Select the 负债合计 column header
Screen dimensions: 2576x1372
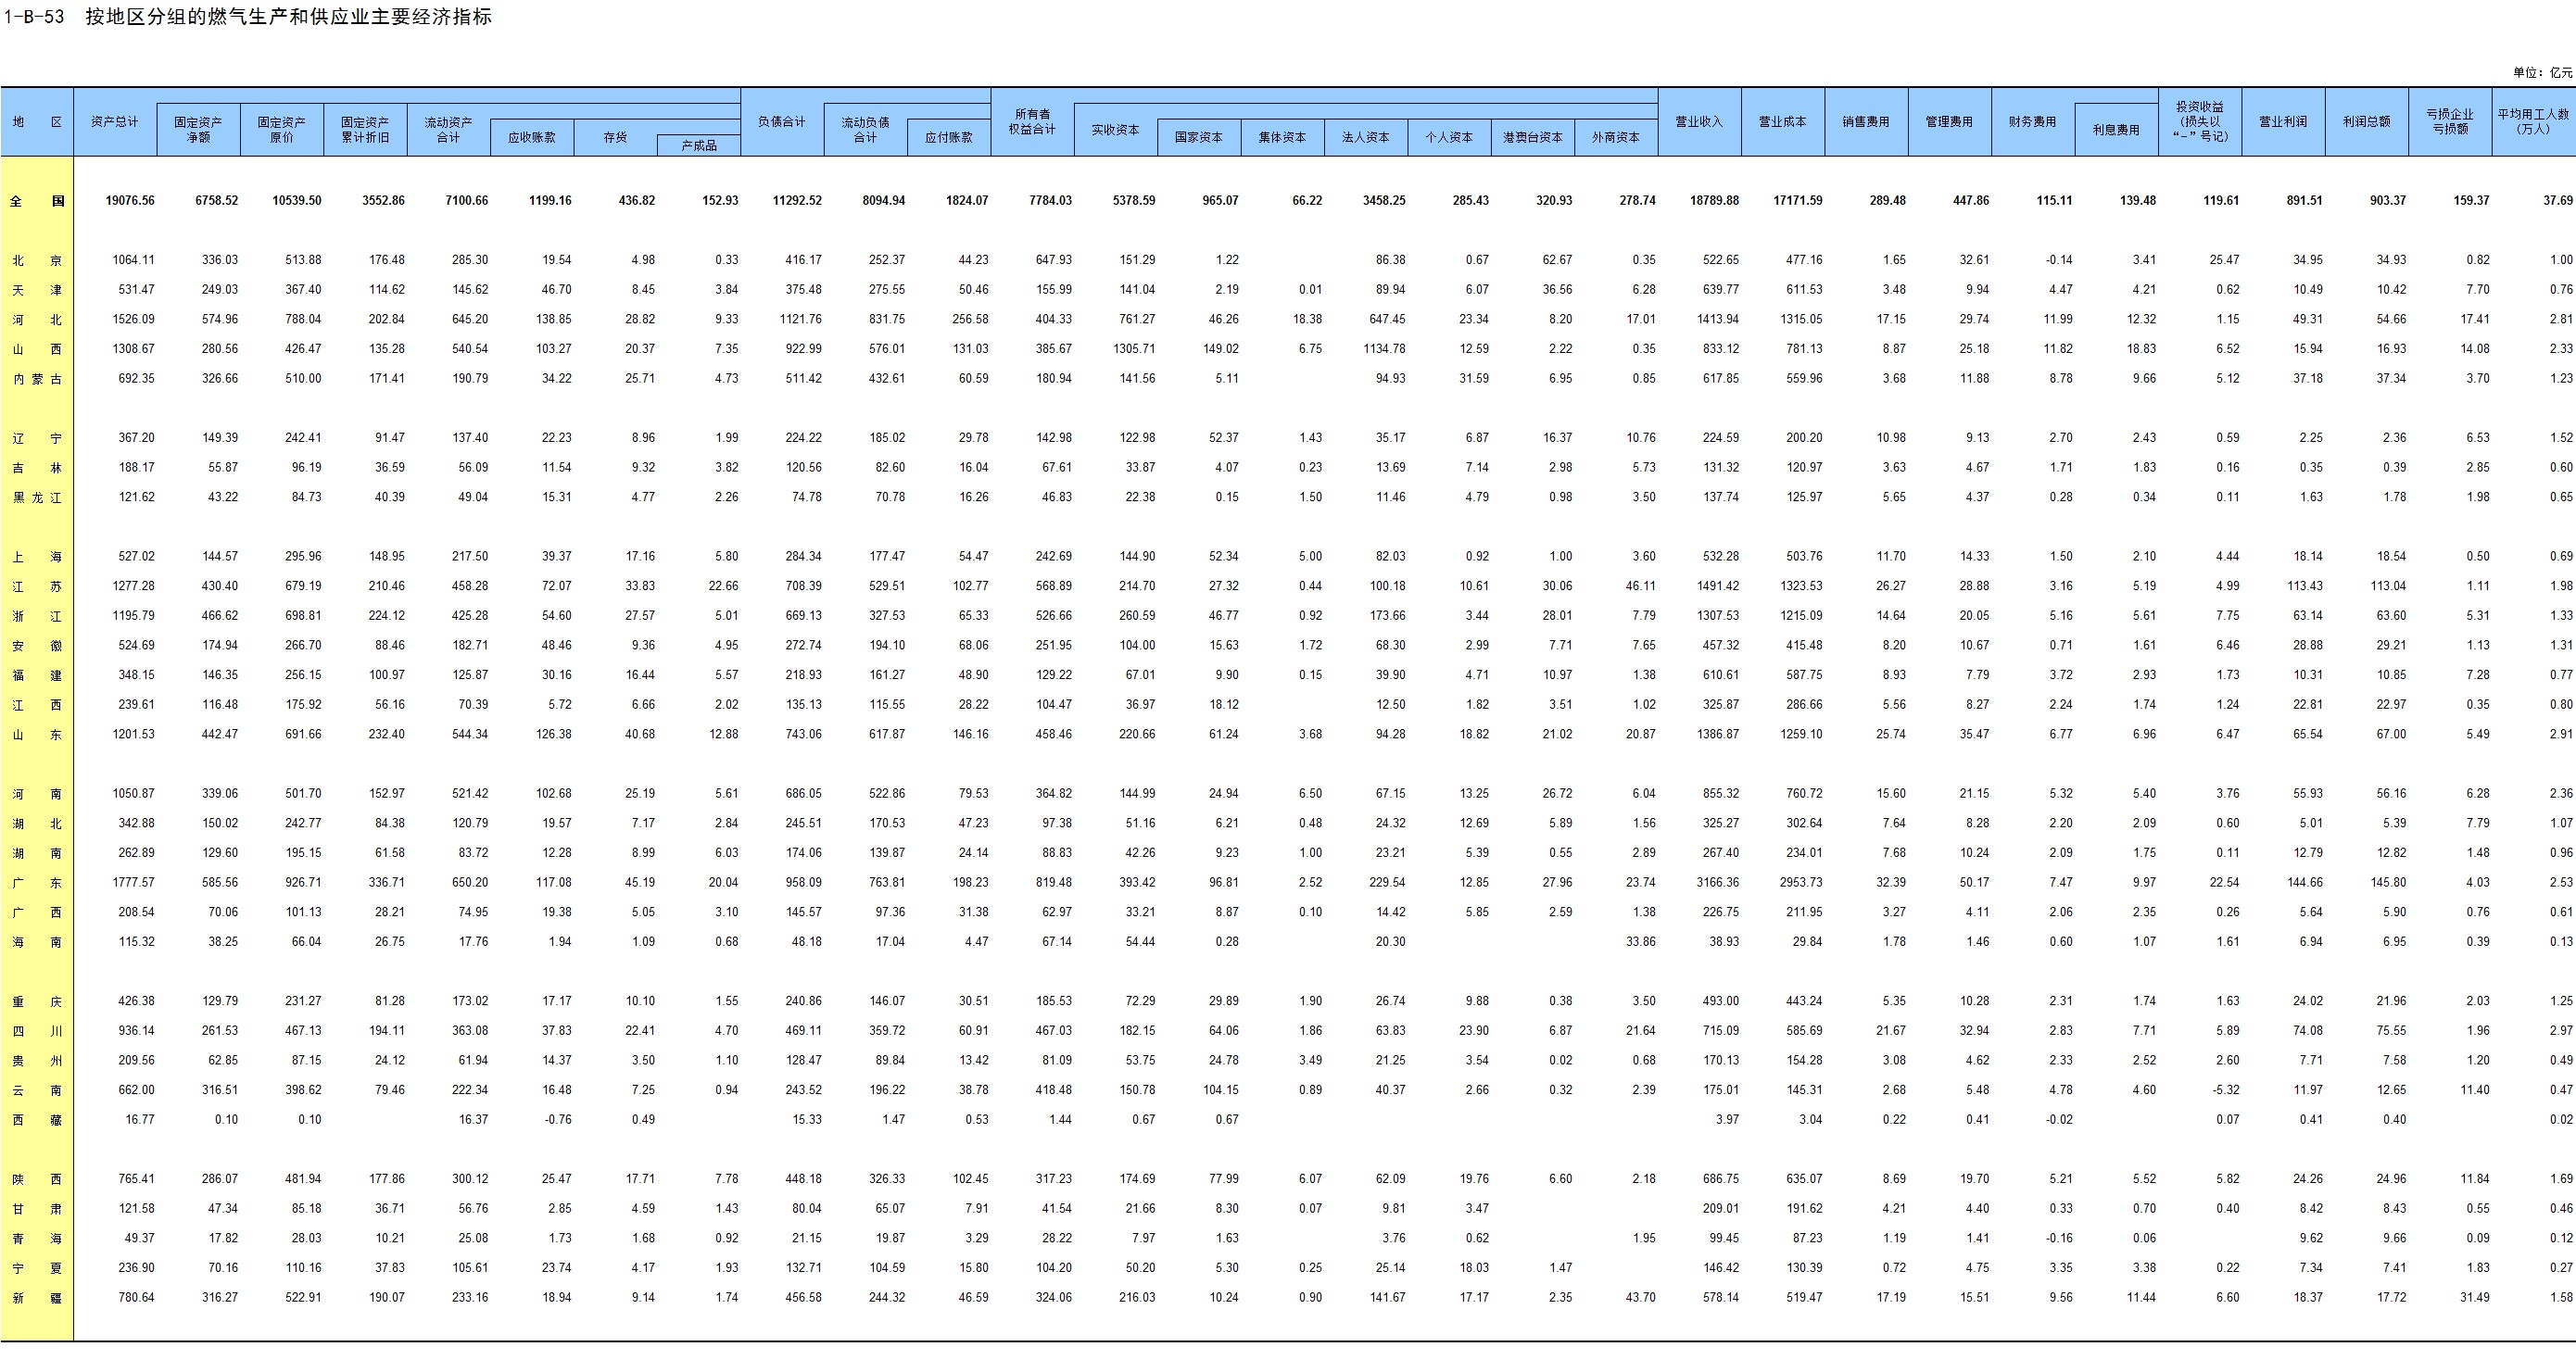tap(781, 122)
